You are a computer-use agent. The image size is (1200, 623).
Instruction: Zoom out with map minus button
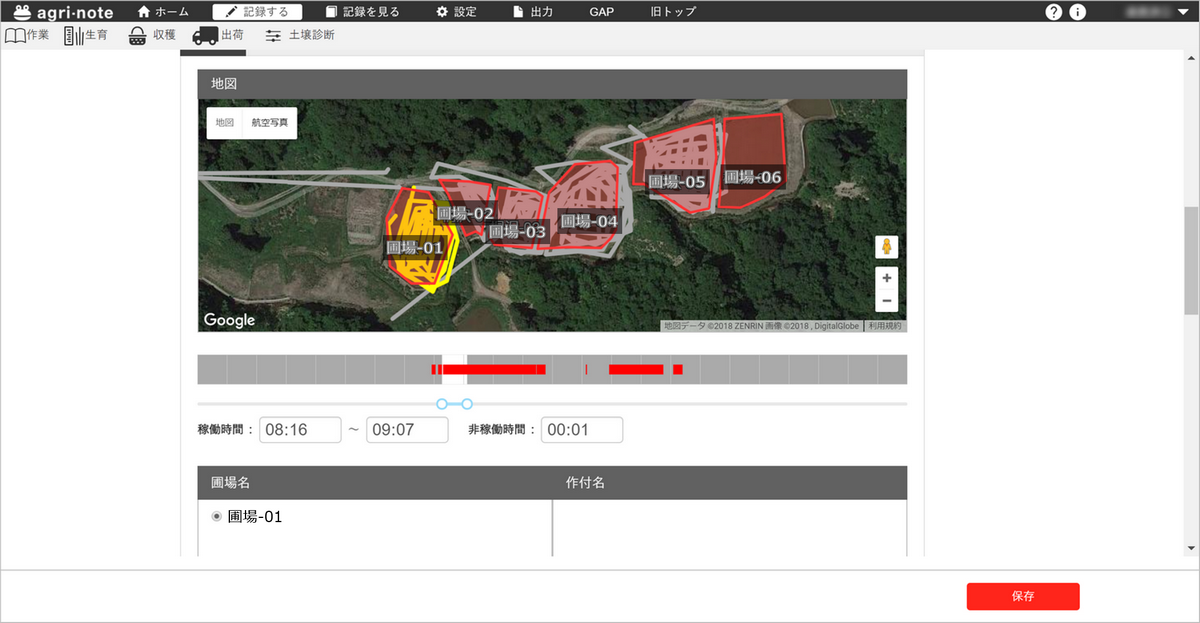(x=886, y=301)
